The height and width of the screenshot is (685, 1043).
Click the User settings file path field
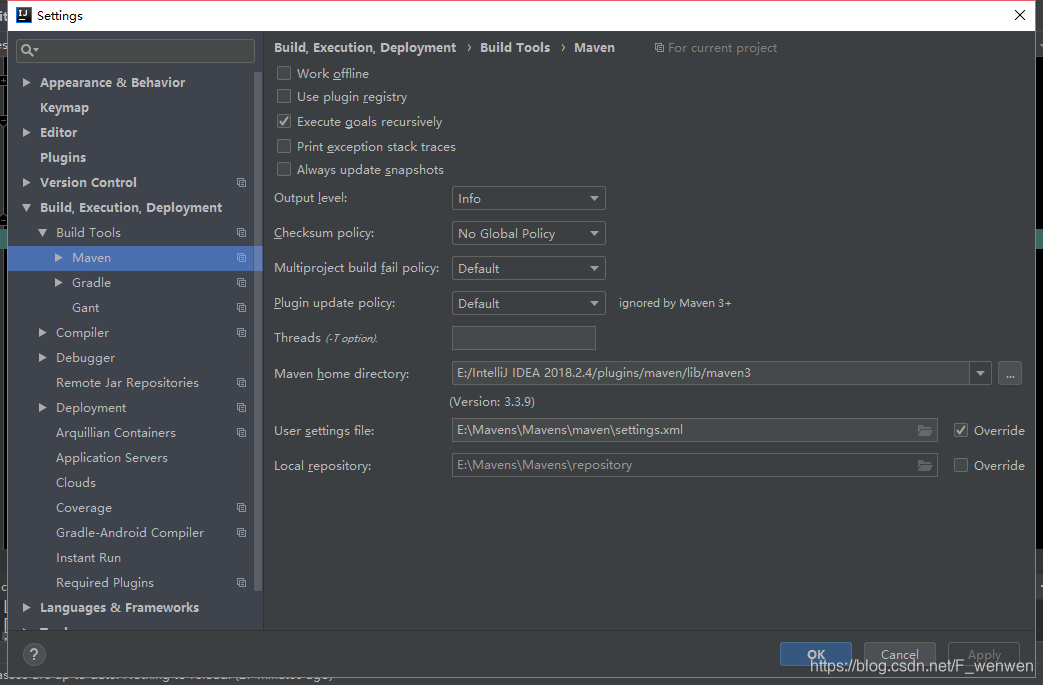click(694, 430)
